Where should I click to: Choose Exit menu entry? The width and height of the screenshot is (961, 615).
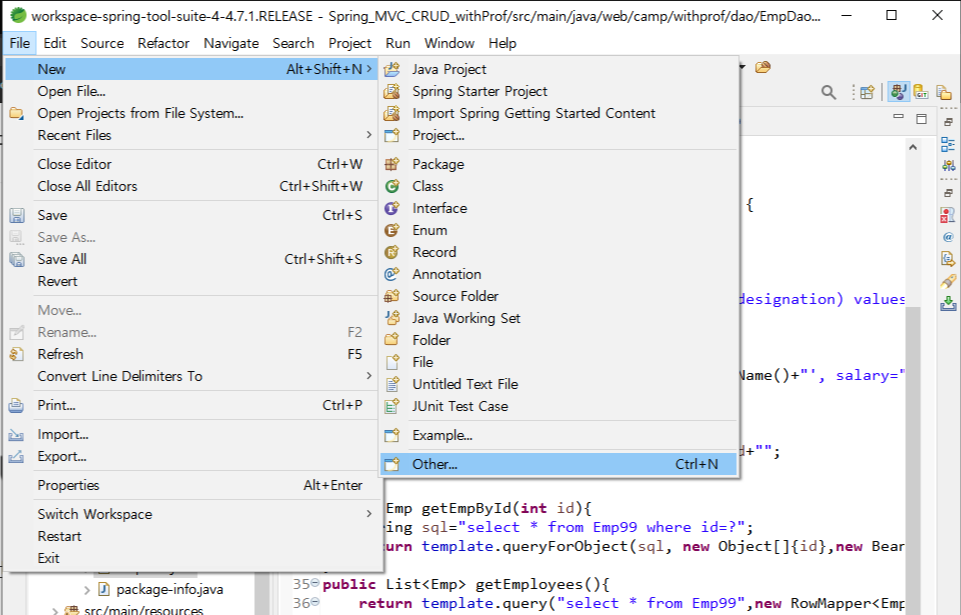[x=191, y=559]
